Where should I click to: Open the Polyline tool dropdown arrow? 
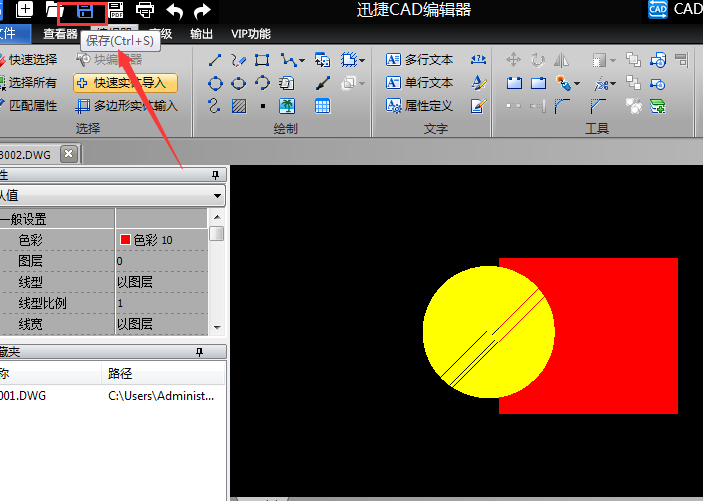click(x=302, y=60)
